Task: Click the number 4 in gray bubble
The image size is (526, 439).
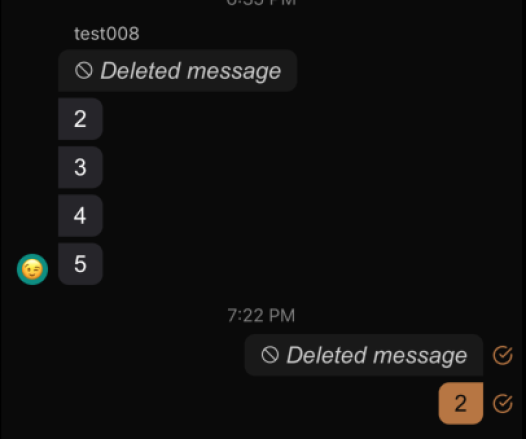Action: pos(80,216)
